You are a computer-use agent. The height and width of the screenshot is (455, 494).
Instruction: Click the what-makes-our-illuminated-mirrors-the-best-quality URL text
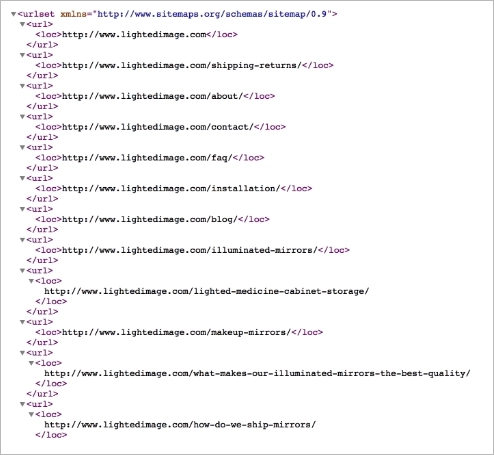257,373
